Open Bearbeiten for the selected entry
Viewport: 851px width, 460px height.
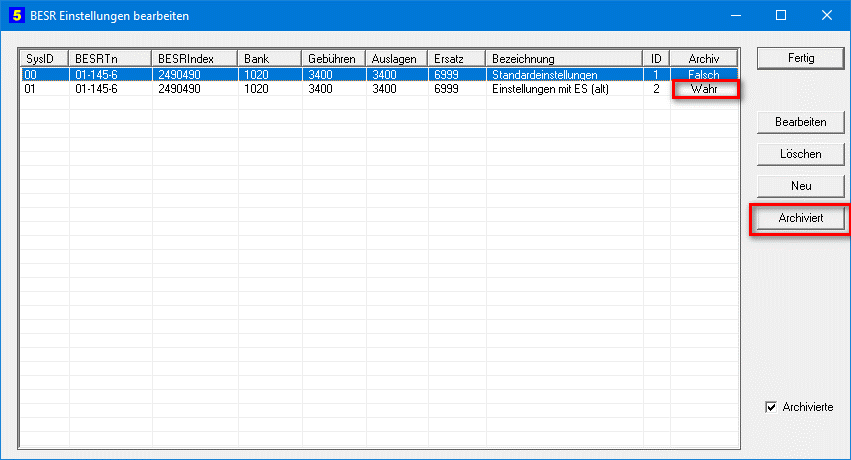[x=801, y=122]
